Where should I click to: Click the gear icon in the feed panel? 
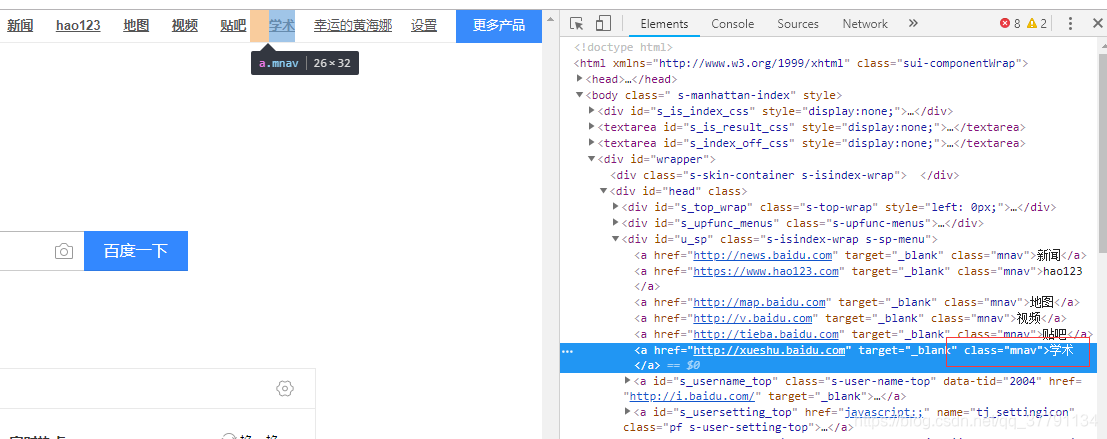285,388
